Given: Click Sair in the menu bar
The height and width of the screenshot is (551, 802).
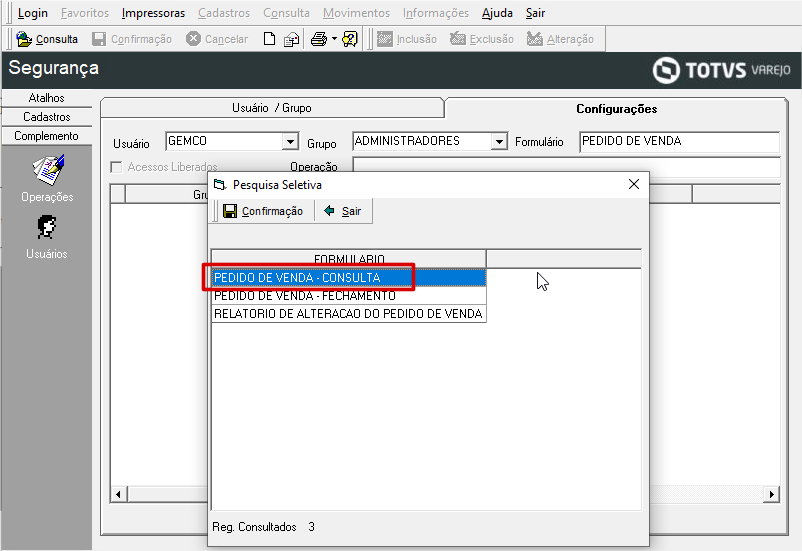Looking at the screenshot, I should [x=536, y=13].
